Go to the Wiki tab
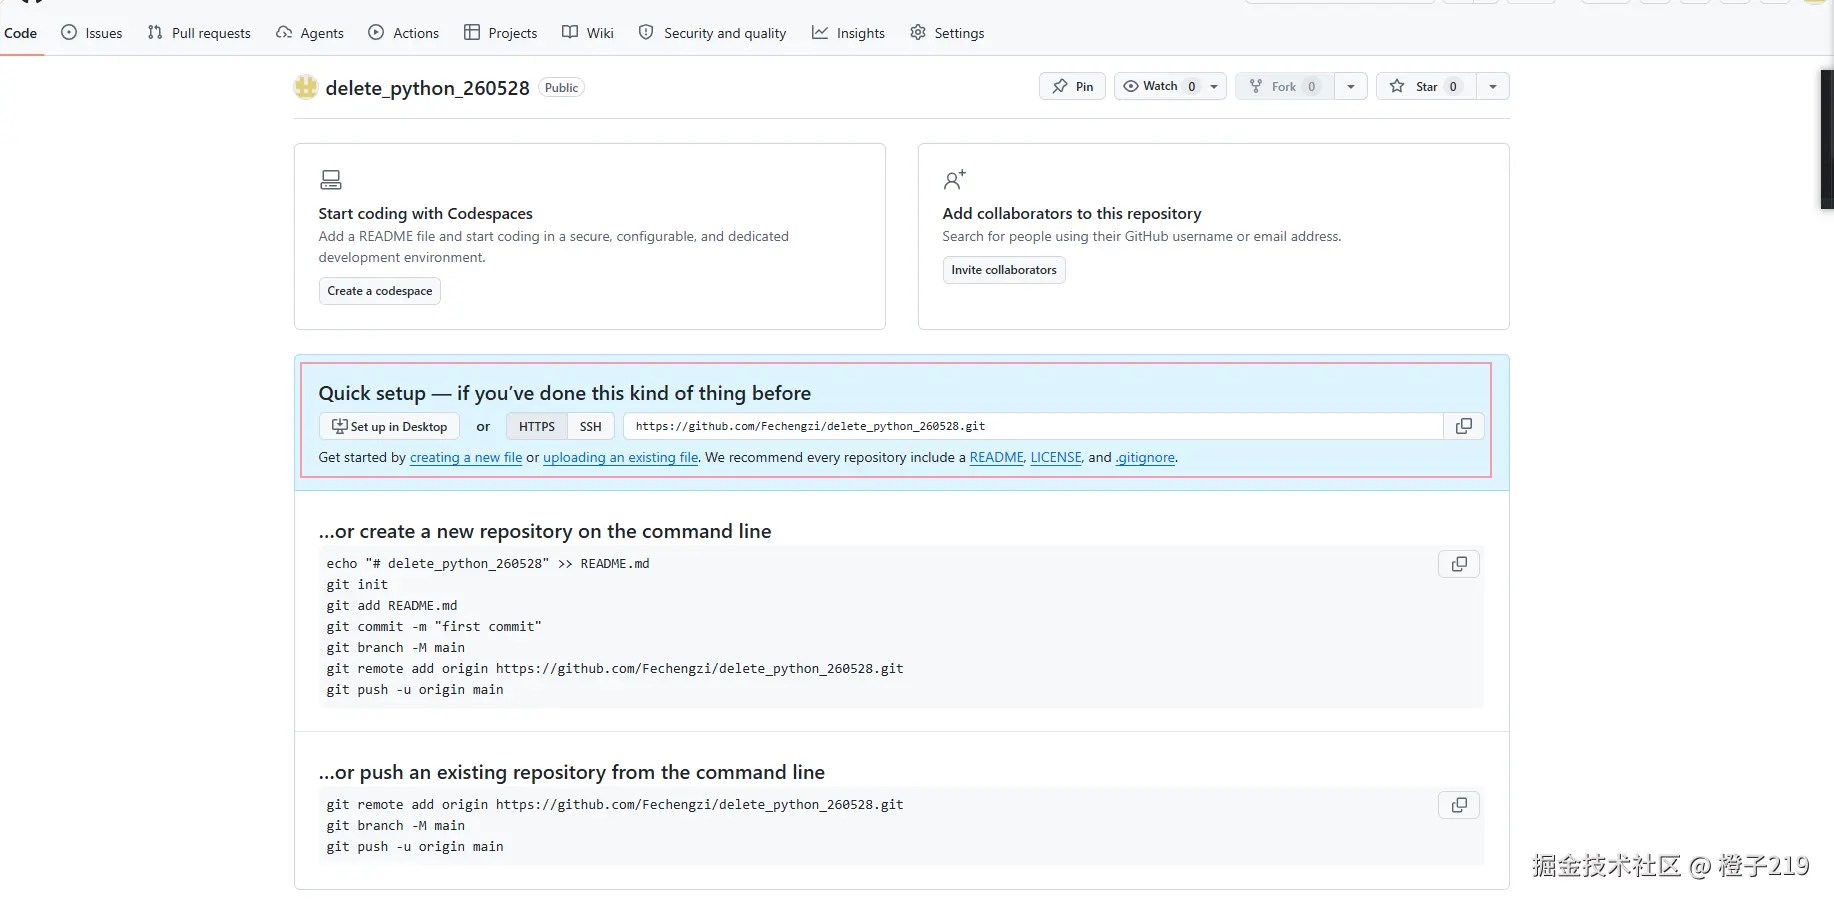This screenshot has height=904, width=1834. click(588, 33)
